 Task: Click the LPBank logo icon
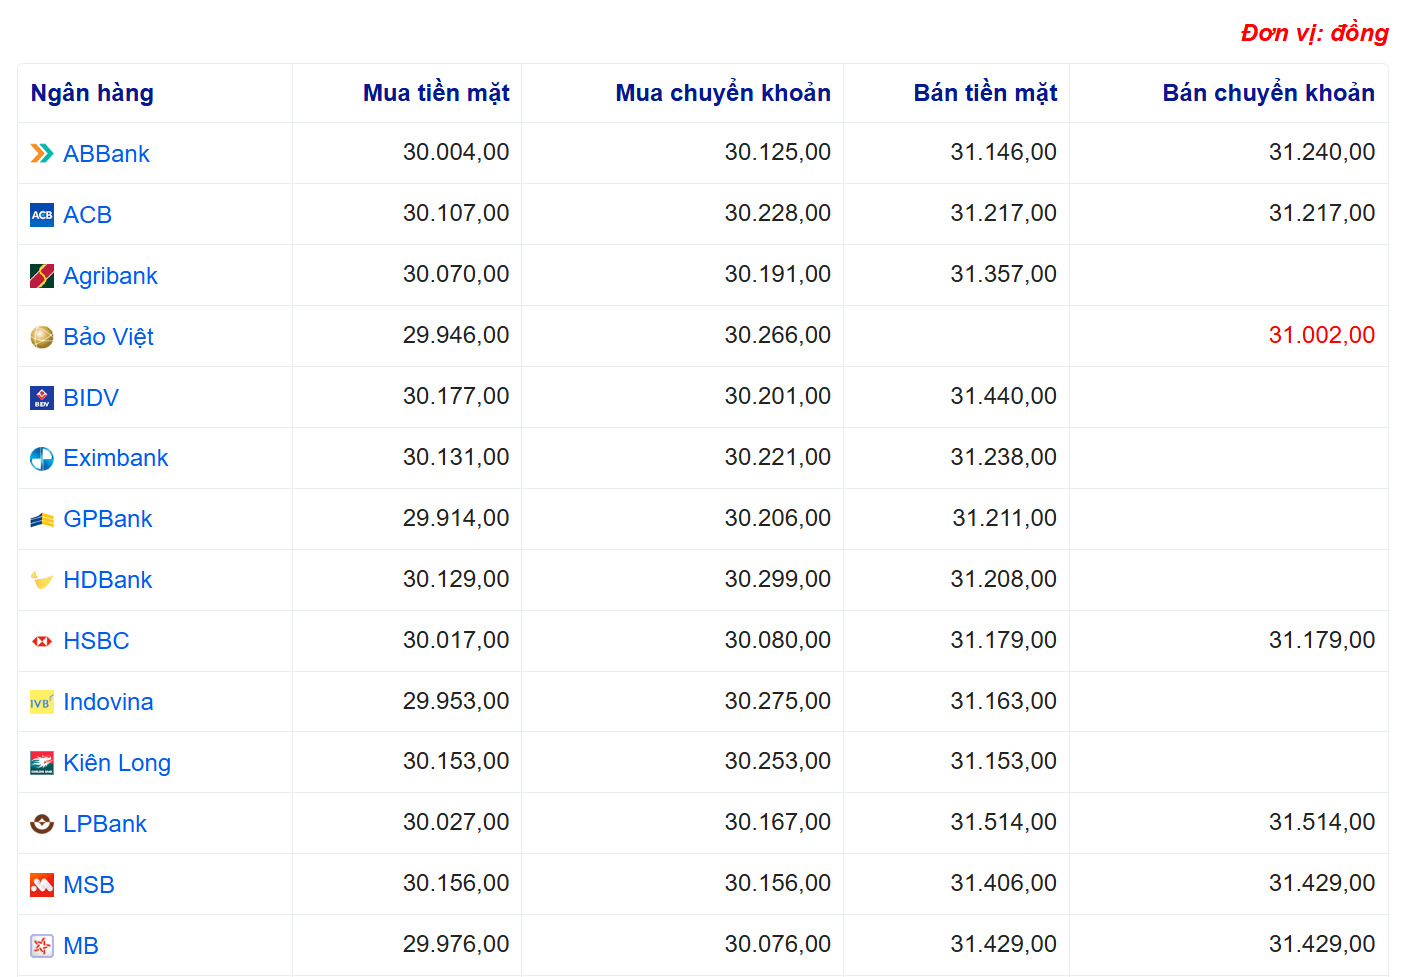[42, 824]
